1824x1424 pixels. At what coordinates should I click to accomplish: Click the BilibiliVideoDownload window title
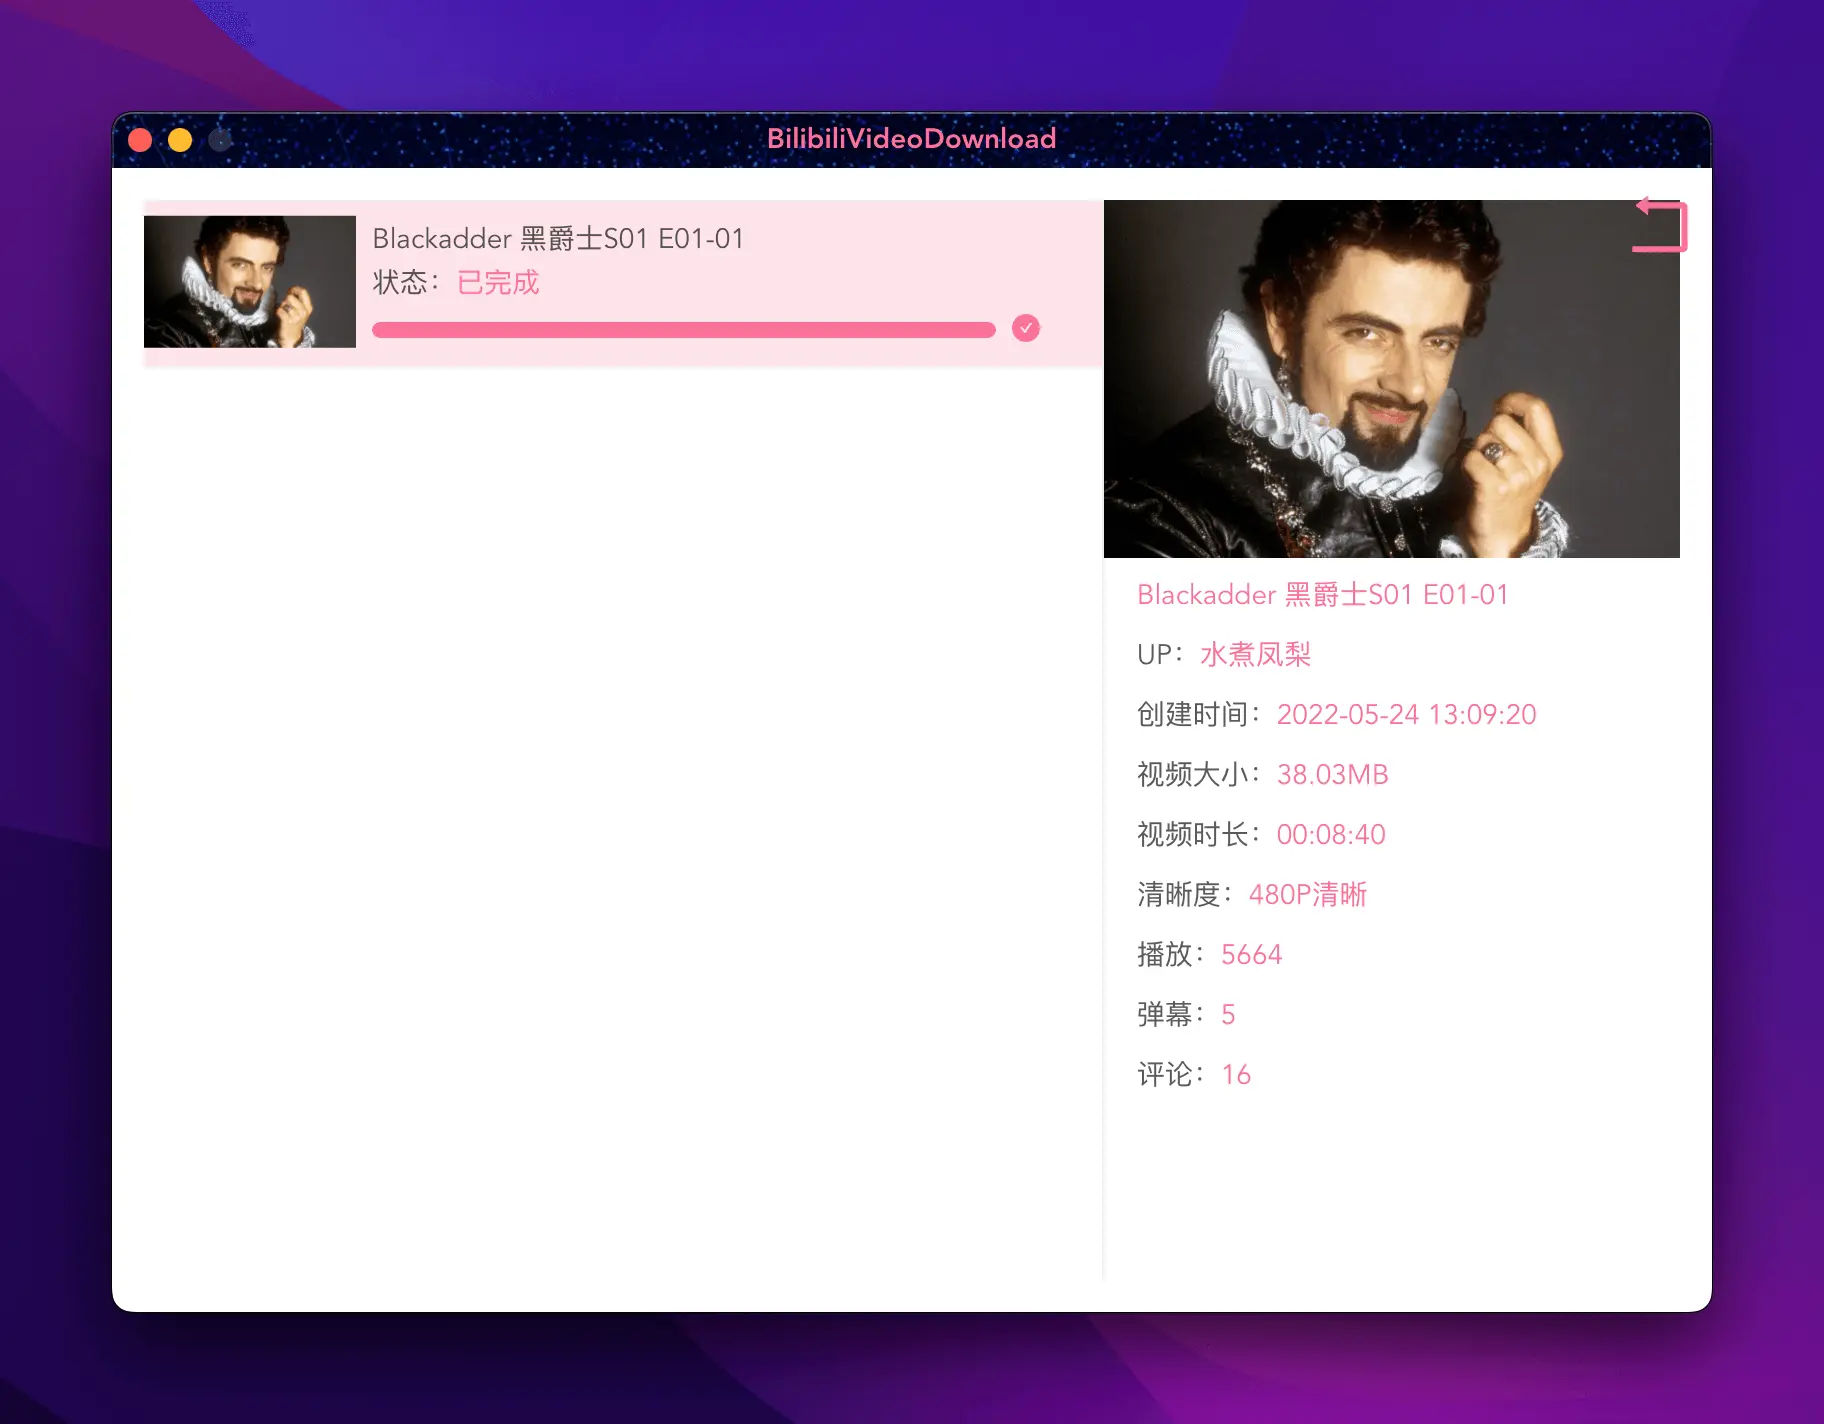(x=911, y=139)
